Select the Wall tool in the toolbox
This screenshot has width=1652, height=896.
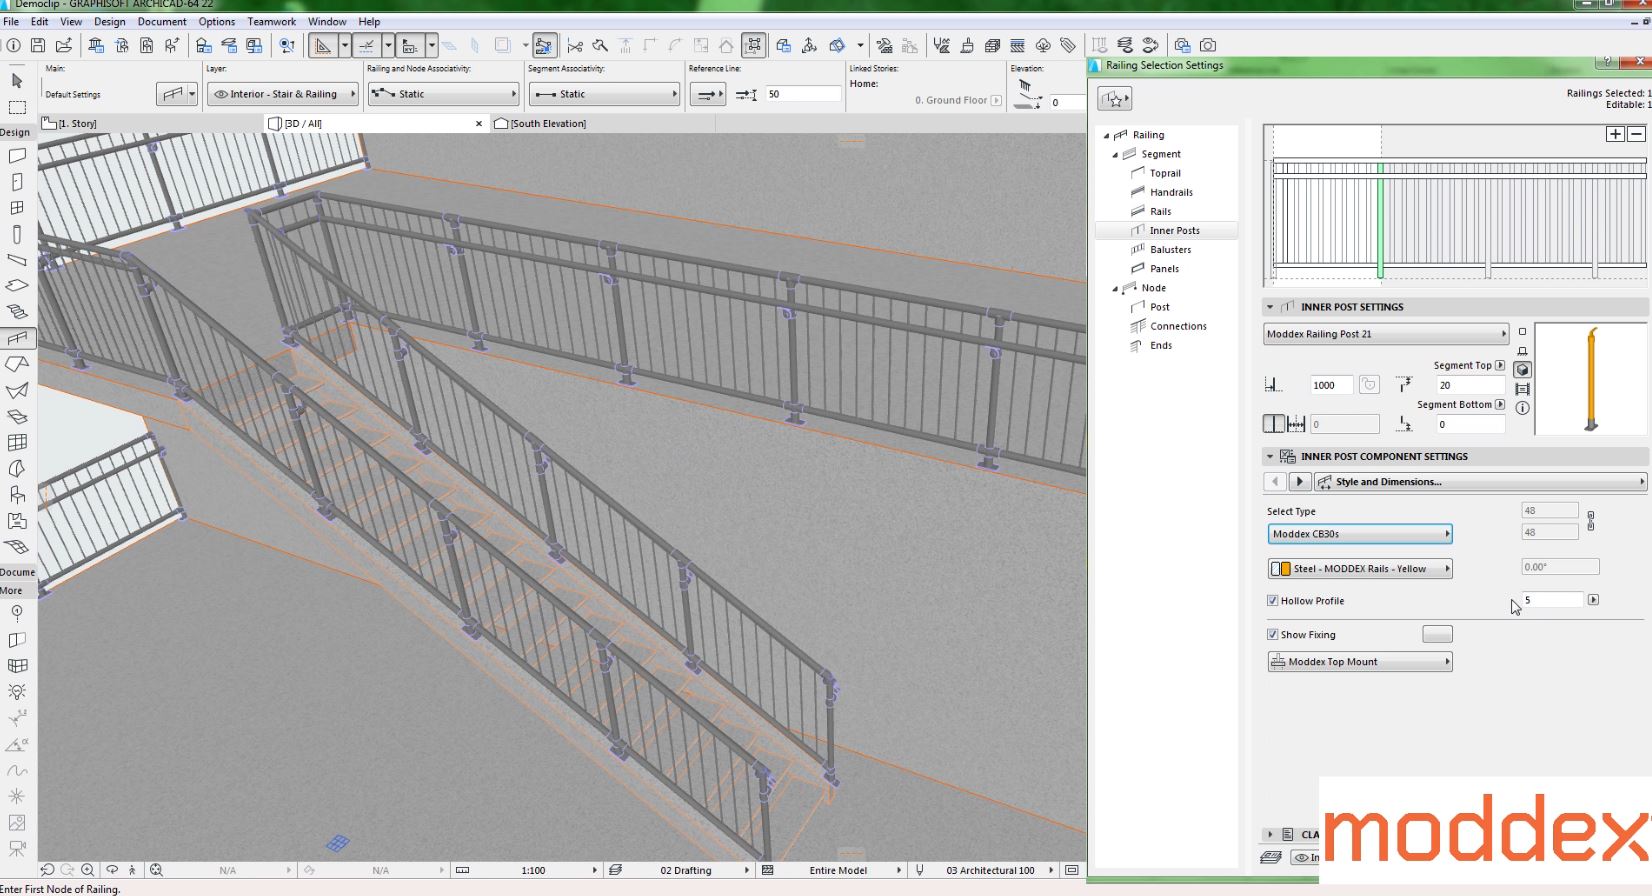17,156
